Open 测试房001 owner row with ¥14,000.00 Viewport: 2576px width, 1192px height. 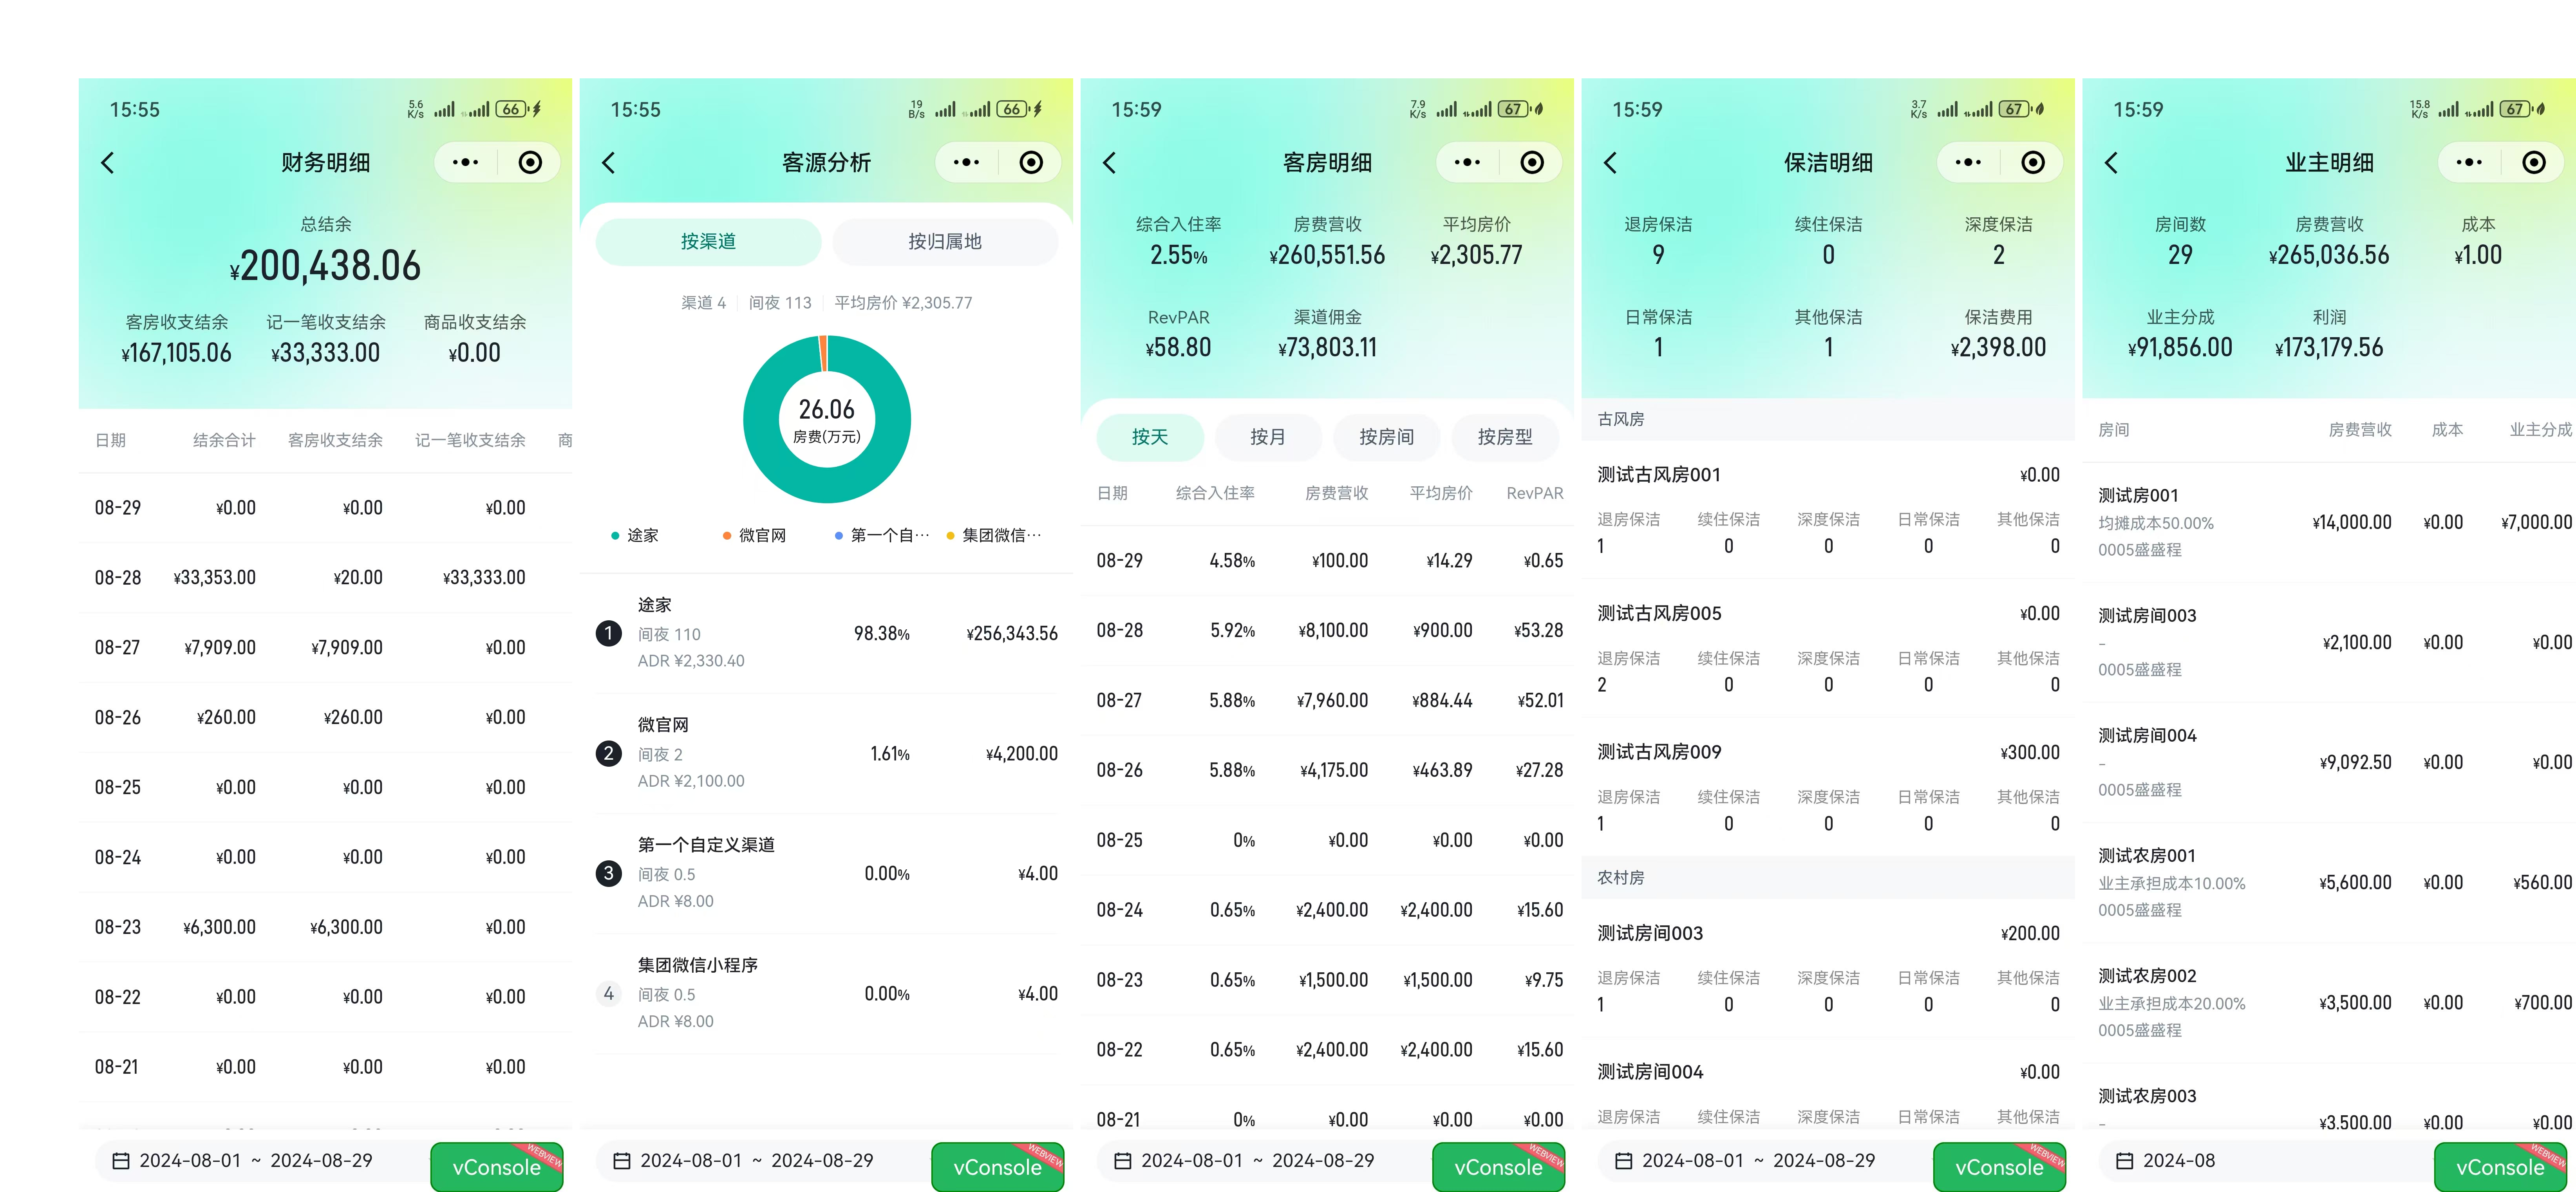click(2329, 522)
